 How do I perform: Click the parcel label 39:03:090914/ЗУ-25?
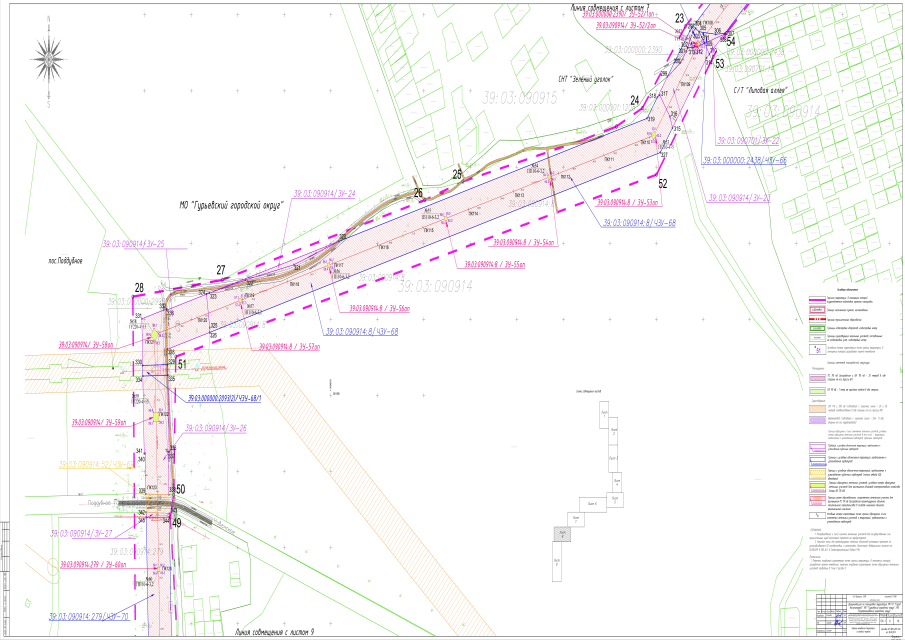click(x=133, y=244)
